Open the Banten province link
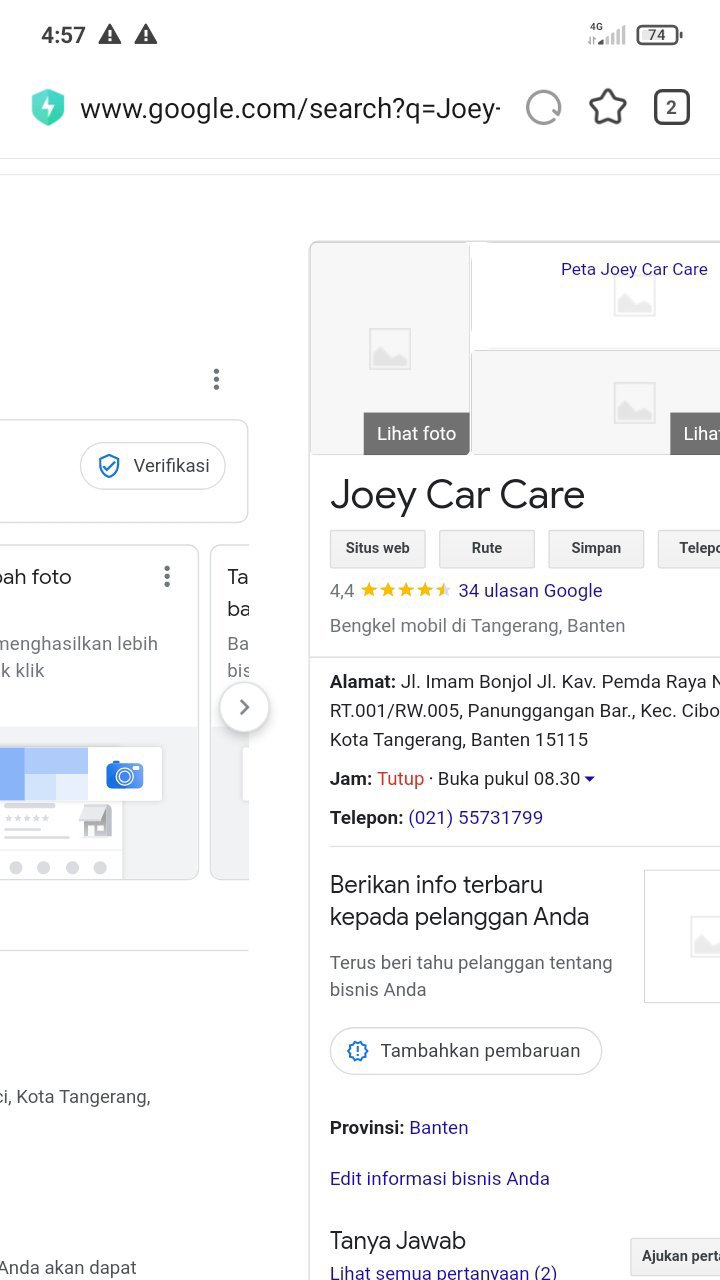 (x=439, y=1128)
